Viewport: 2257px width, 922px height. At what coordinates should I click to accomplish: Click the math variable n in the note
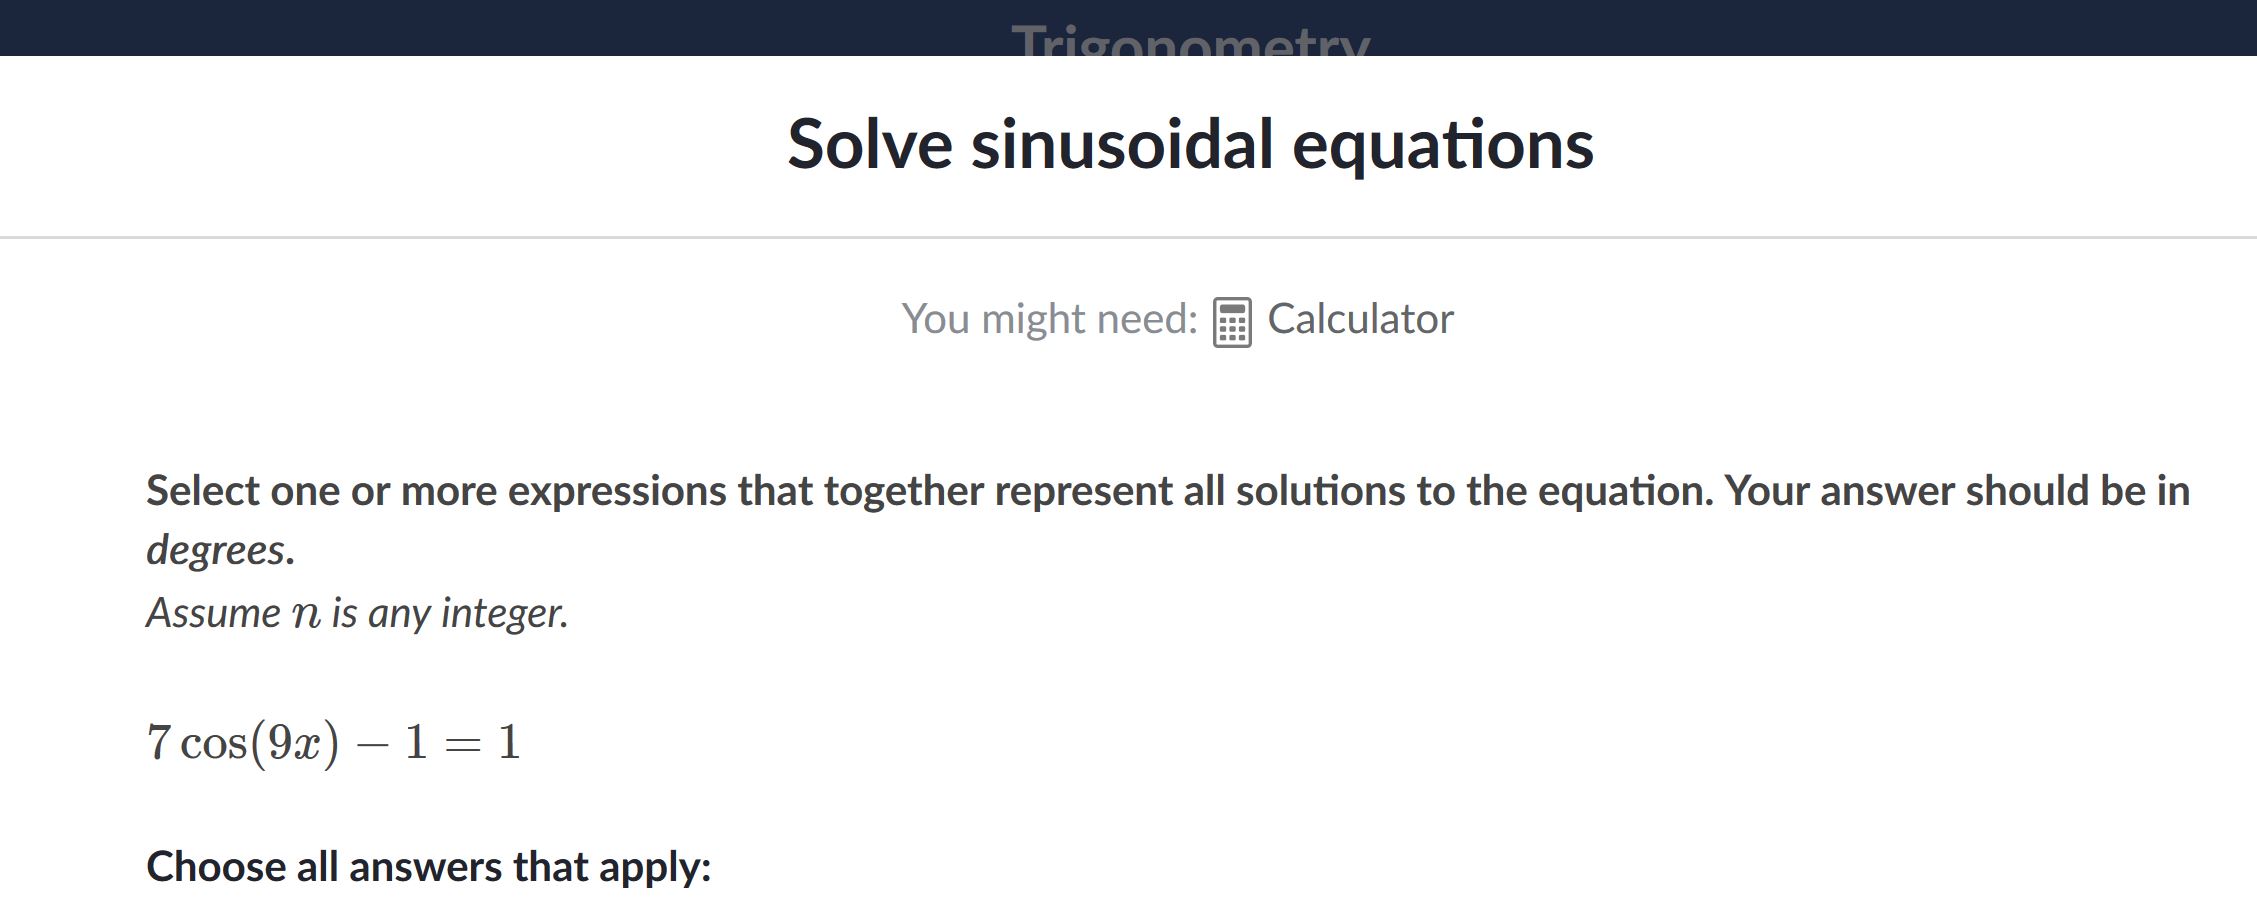pyautogui.click(x=306, y=614)
